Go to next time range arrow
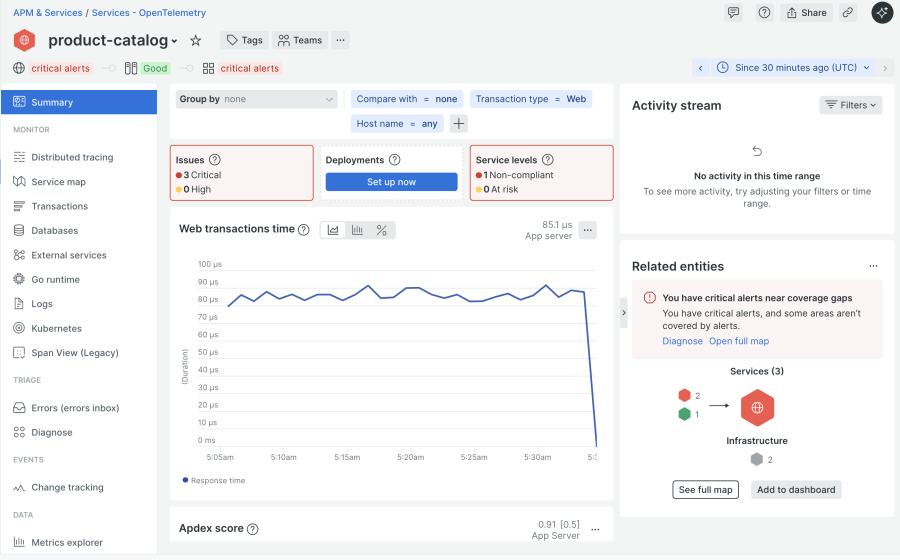Image resolution: width=900 pixels, height=560 pixels. pyautogui.click(x=885, y=68)
